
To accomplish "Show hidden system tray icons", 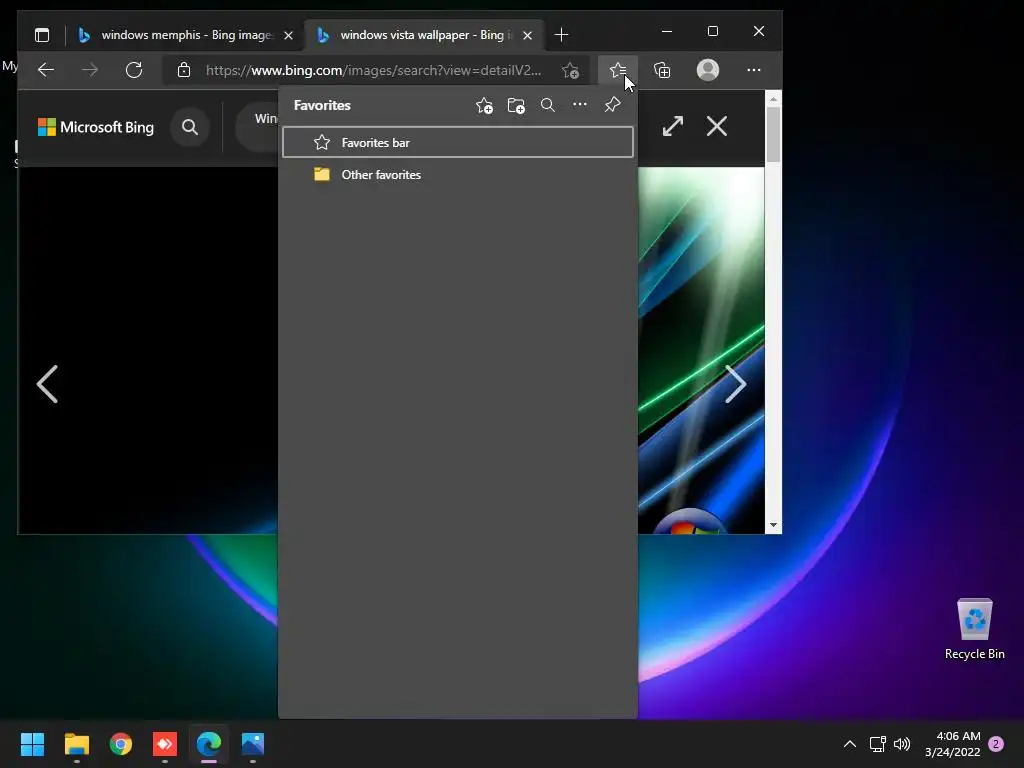I will click(850, 744).
